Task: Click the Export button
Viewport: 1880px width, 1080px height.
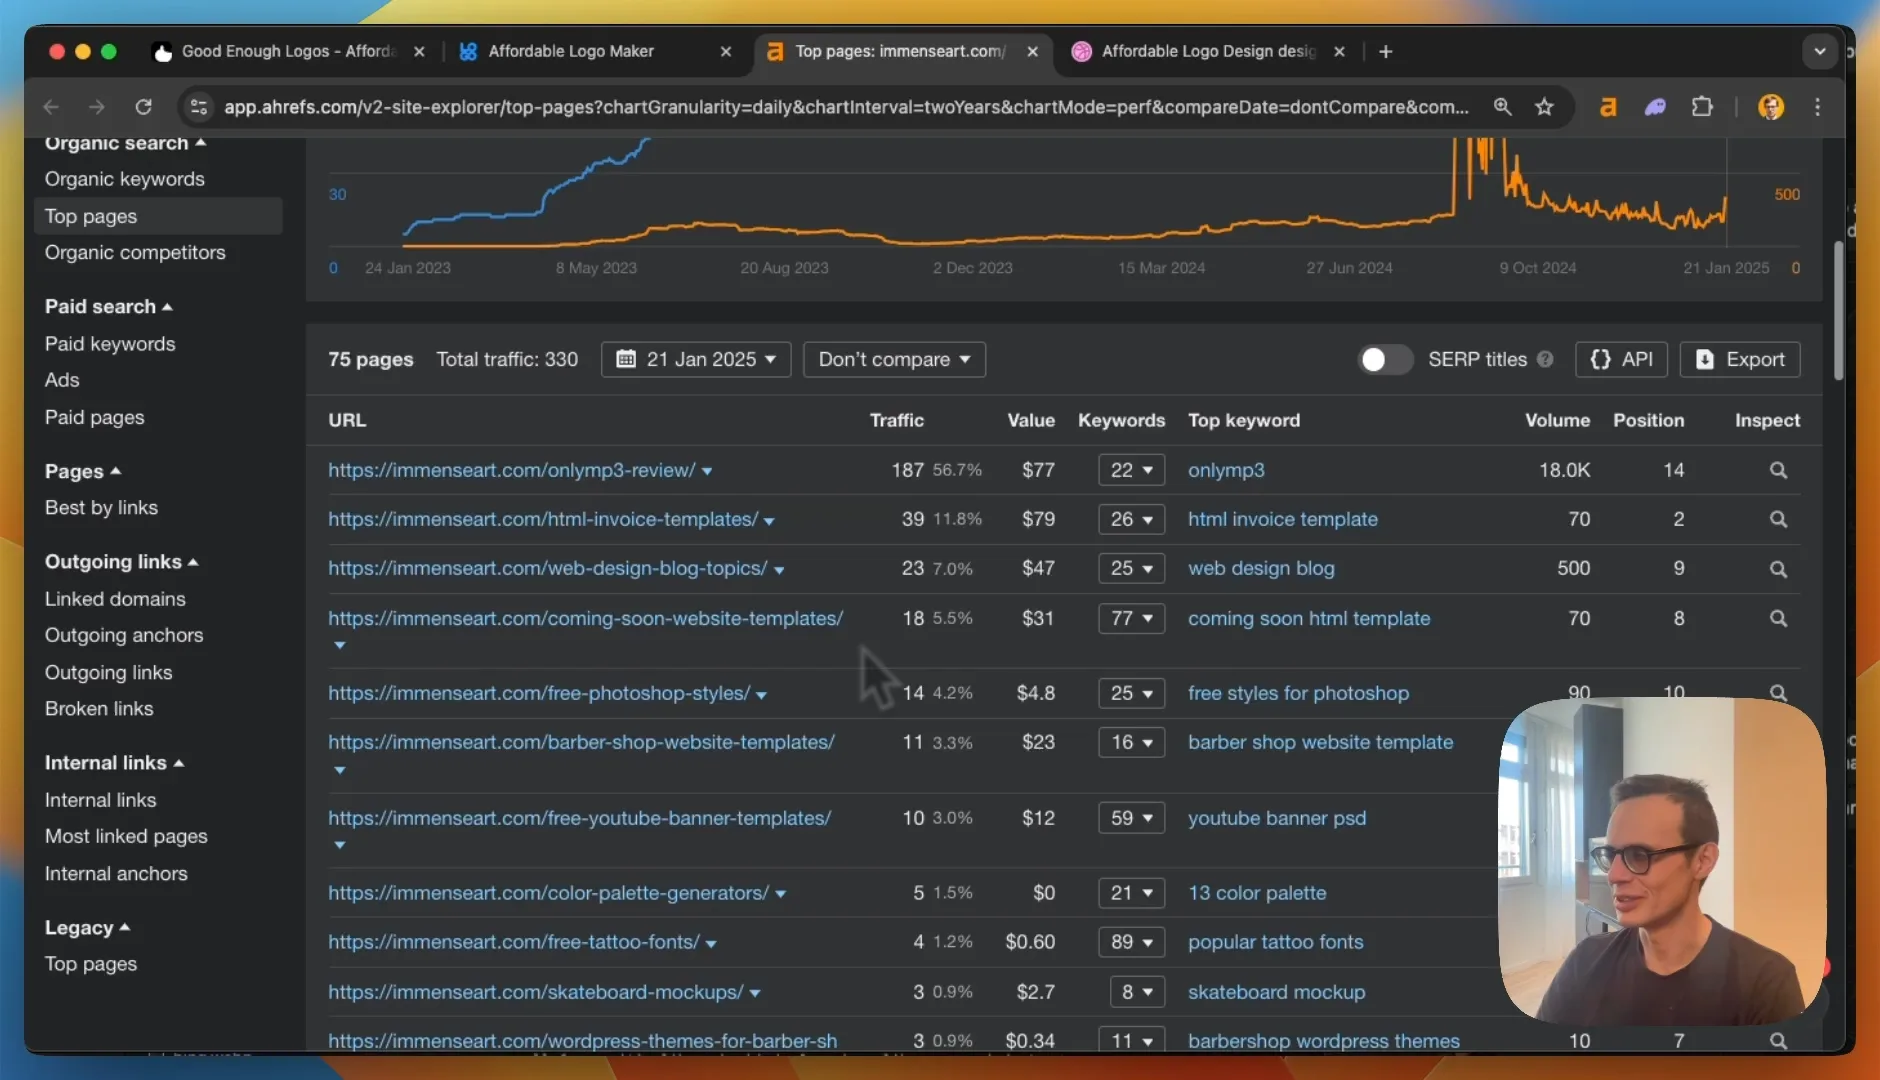Action: pos(1740,359)
